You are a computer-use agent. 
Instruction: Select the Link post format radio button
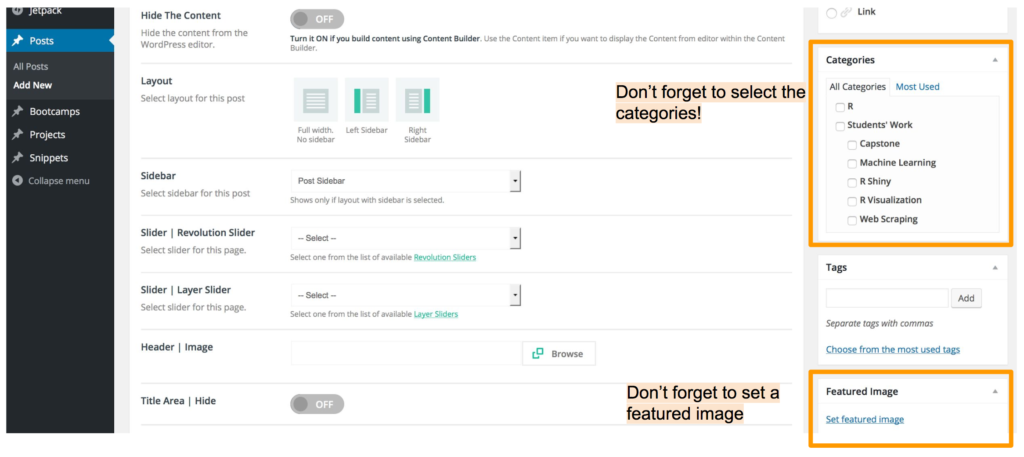pyautogui.click(x=831, y=12)
